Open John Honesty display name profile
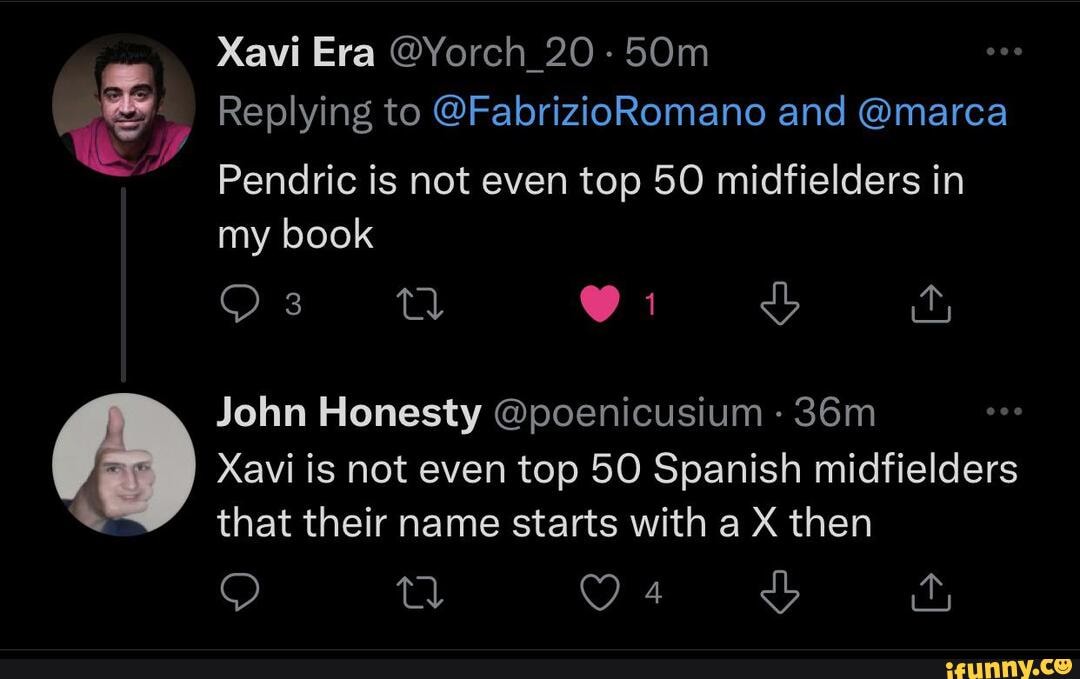Image resolution: width=1080 pixels, height=679 pixels. 349,413
